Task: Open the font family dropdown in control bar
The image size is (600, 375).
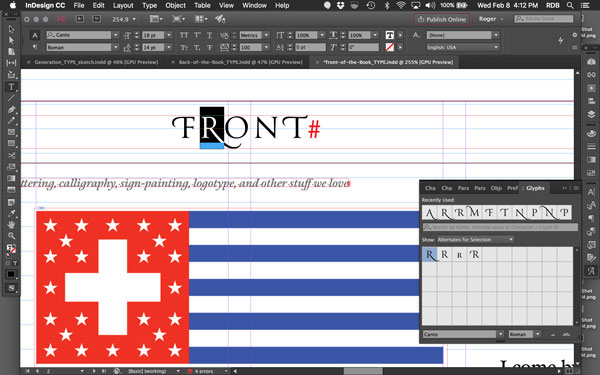Action: 116,35
